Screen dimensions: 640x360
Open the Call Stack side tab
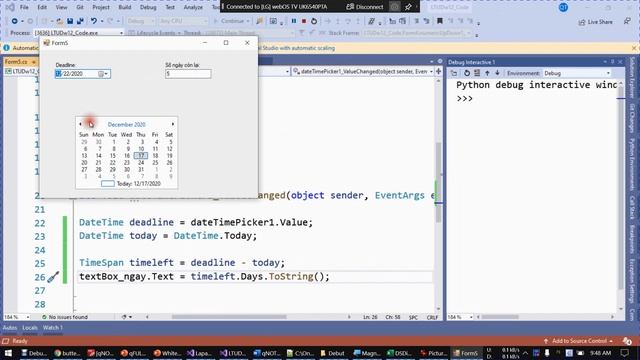632,208
